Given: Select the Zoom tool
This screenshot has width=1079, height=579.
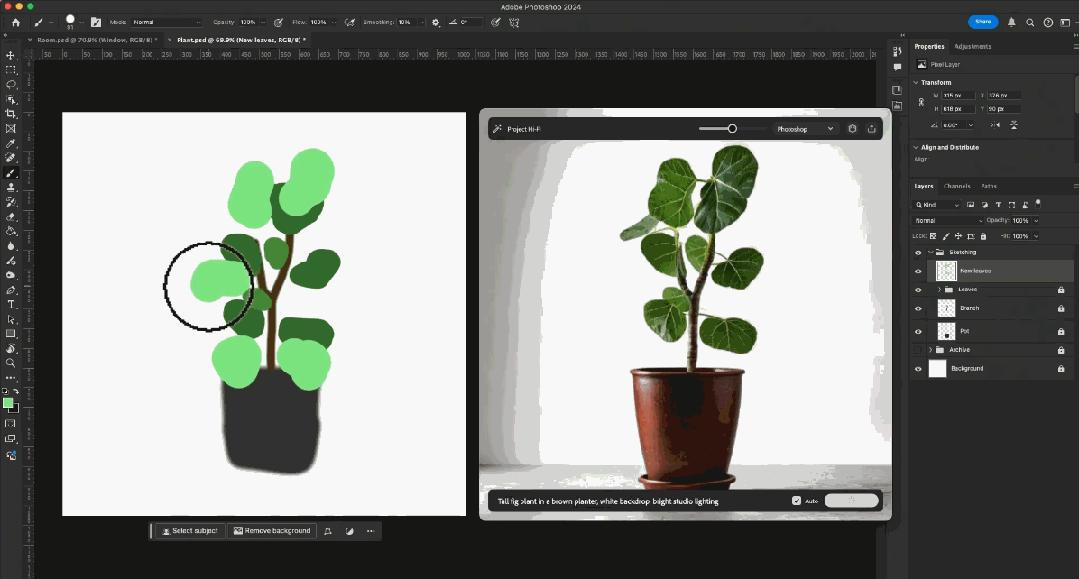Looking at the screenshot, I should click(10, 363).
